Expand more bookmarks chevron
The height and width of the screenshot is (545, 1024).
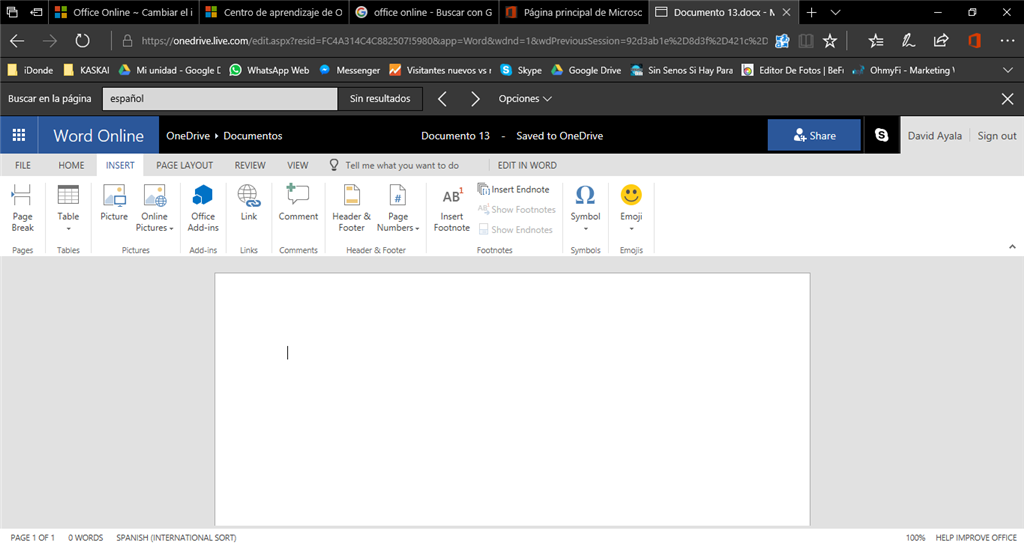[1008, 70]
